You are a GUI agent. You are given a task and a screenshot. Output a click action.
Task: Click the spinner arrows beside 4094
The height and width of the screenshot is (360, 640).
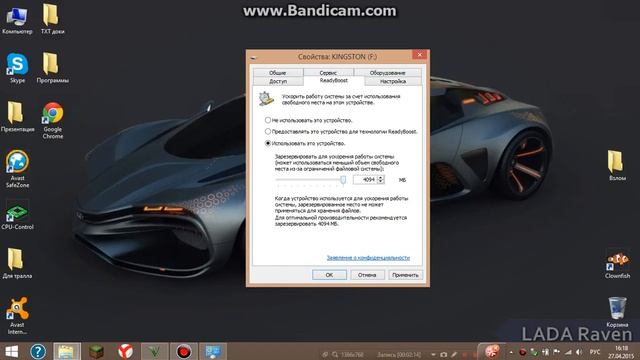click(381, 180)
